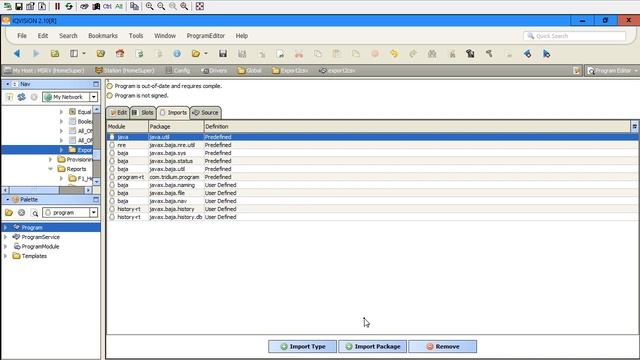Open the Tools menu
Image resolution: width=640 pixels, height=360 pixels.
point(136,36)
